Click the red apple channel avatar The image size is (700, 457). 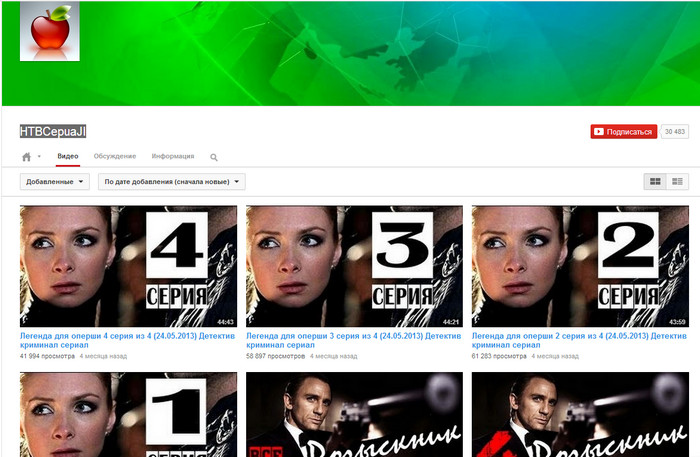click(x=50, y=31)
